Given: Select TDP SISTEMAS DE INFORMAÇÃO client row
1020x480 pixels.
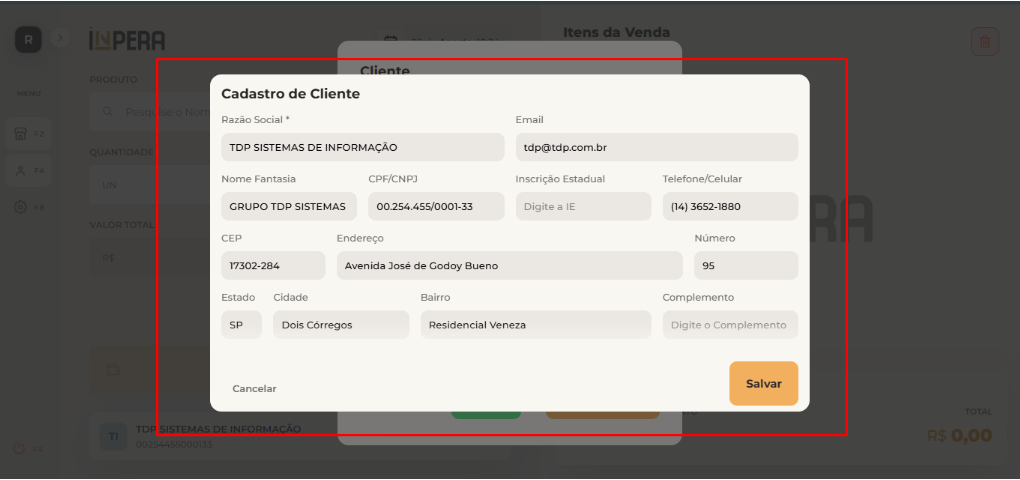Looking at the screenshot, I should pos(299,436).
